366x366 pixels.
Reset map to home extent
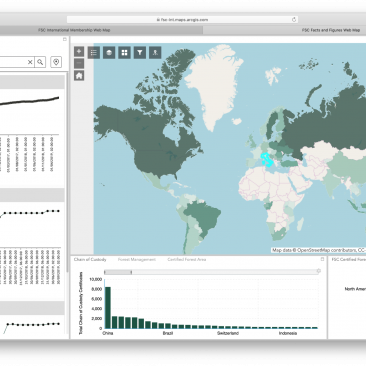pos(79,76)
